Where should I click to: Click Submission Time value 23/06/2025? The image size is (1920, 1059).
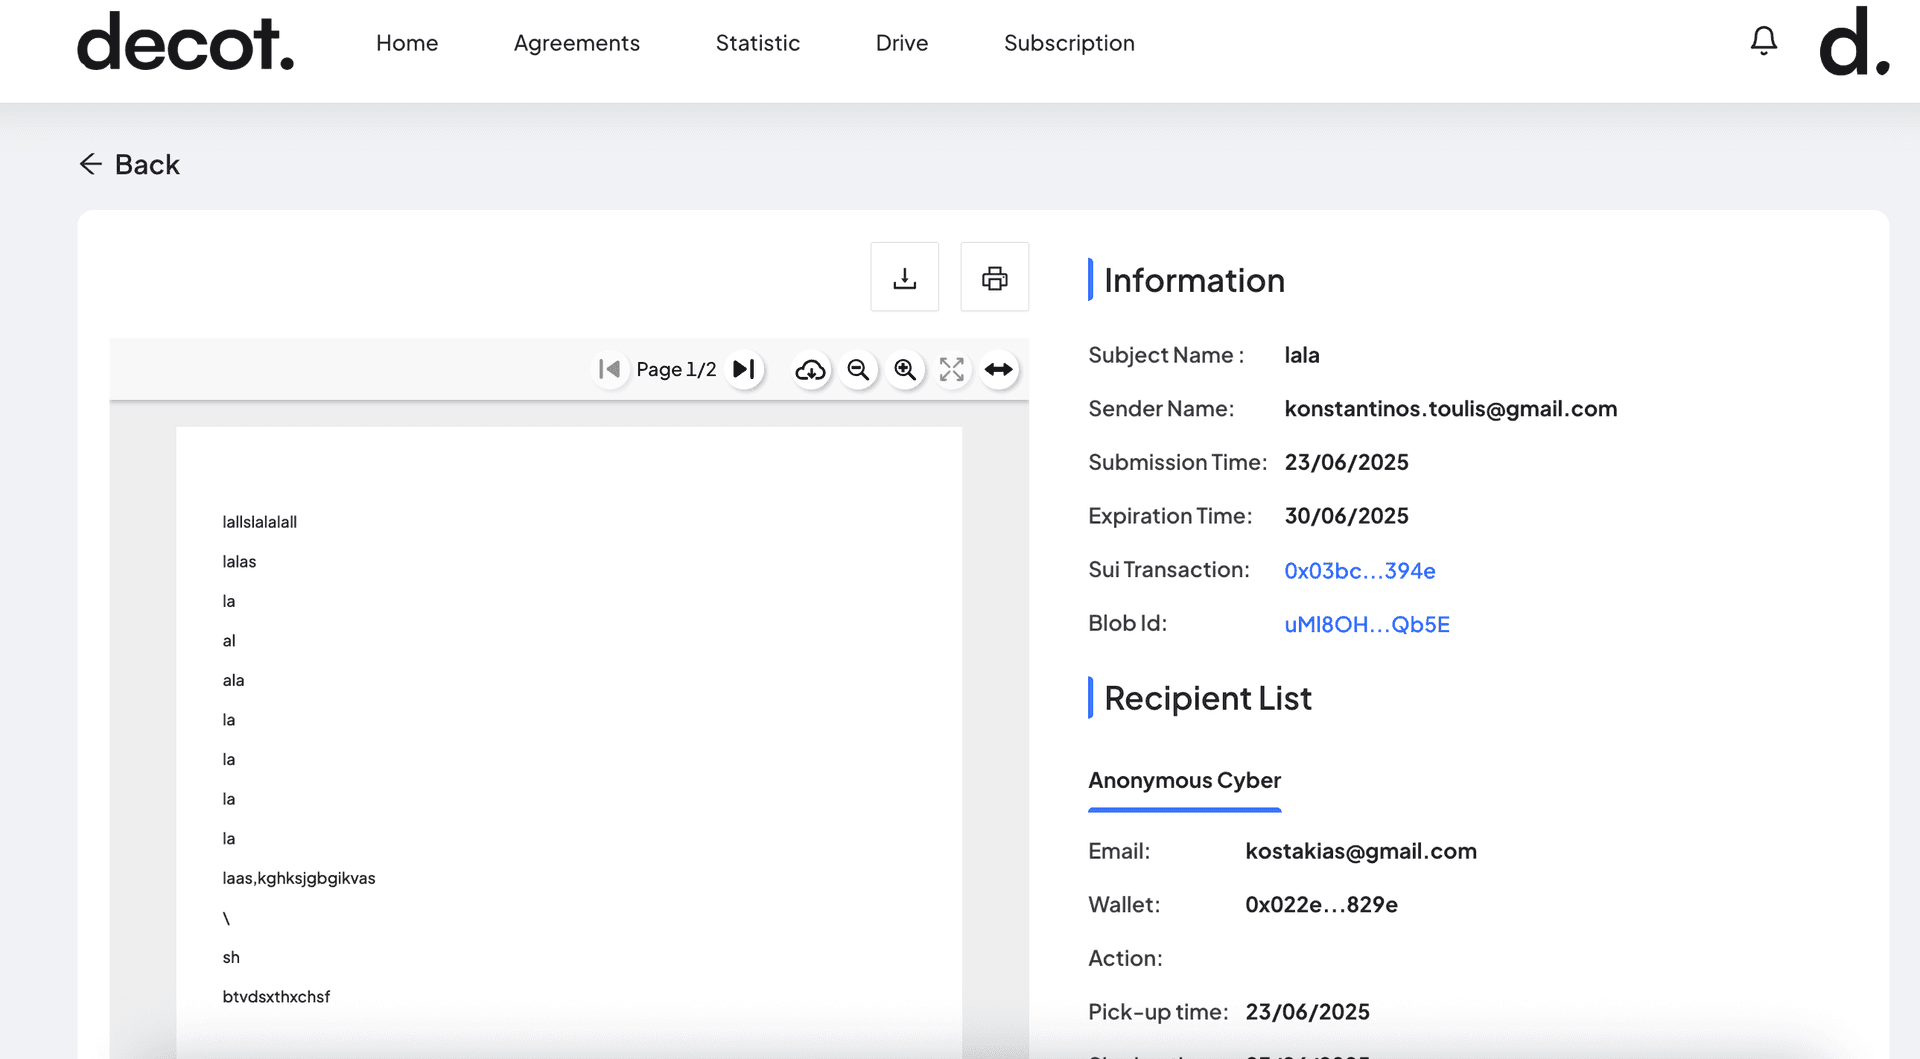(1347, 463)
